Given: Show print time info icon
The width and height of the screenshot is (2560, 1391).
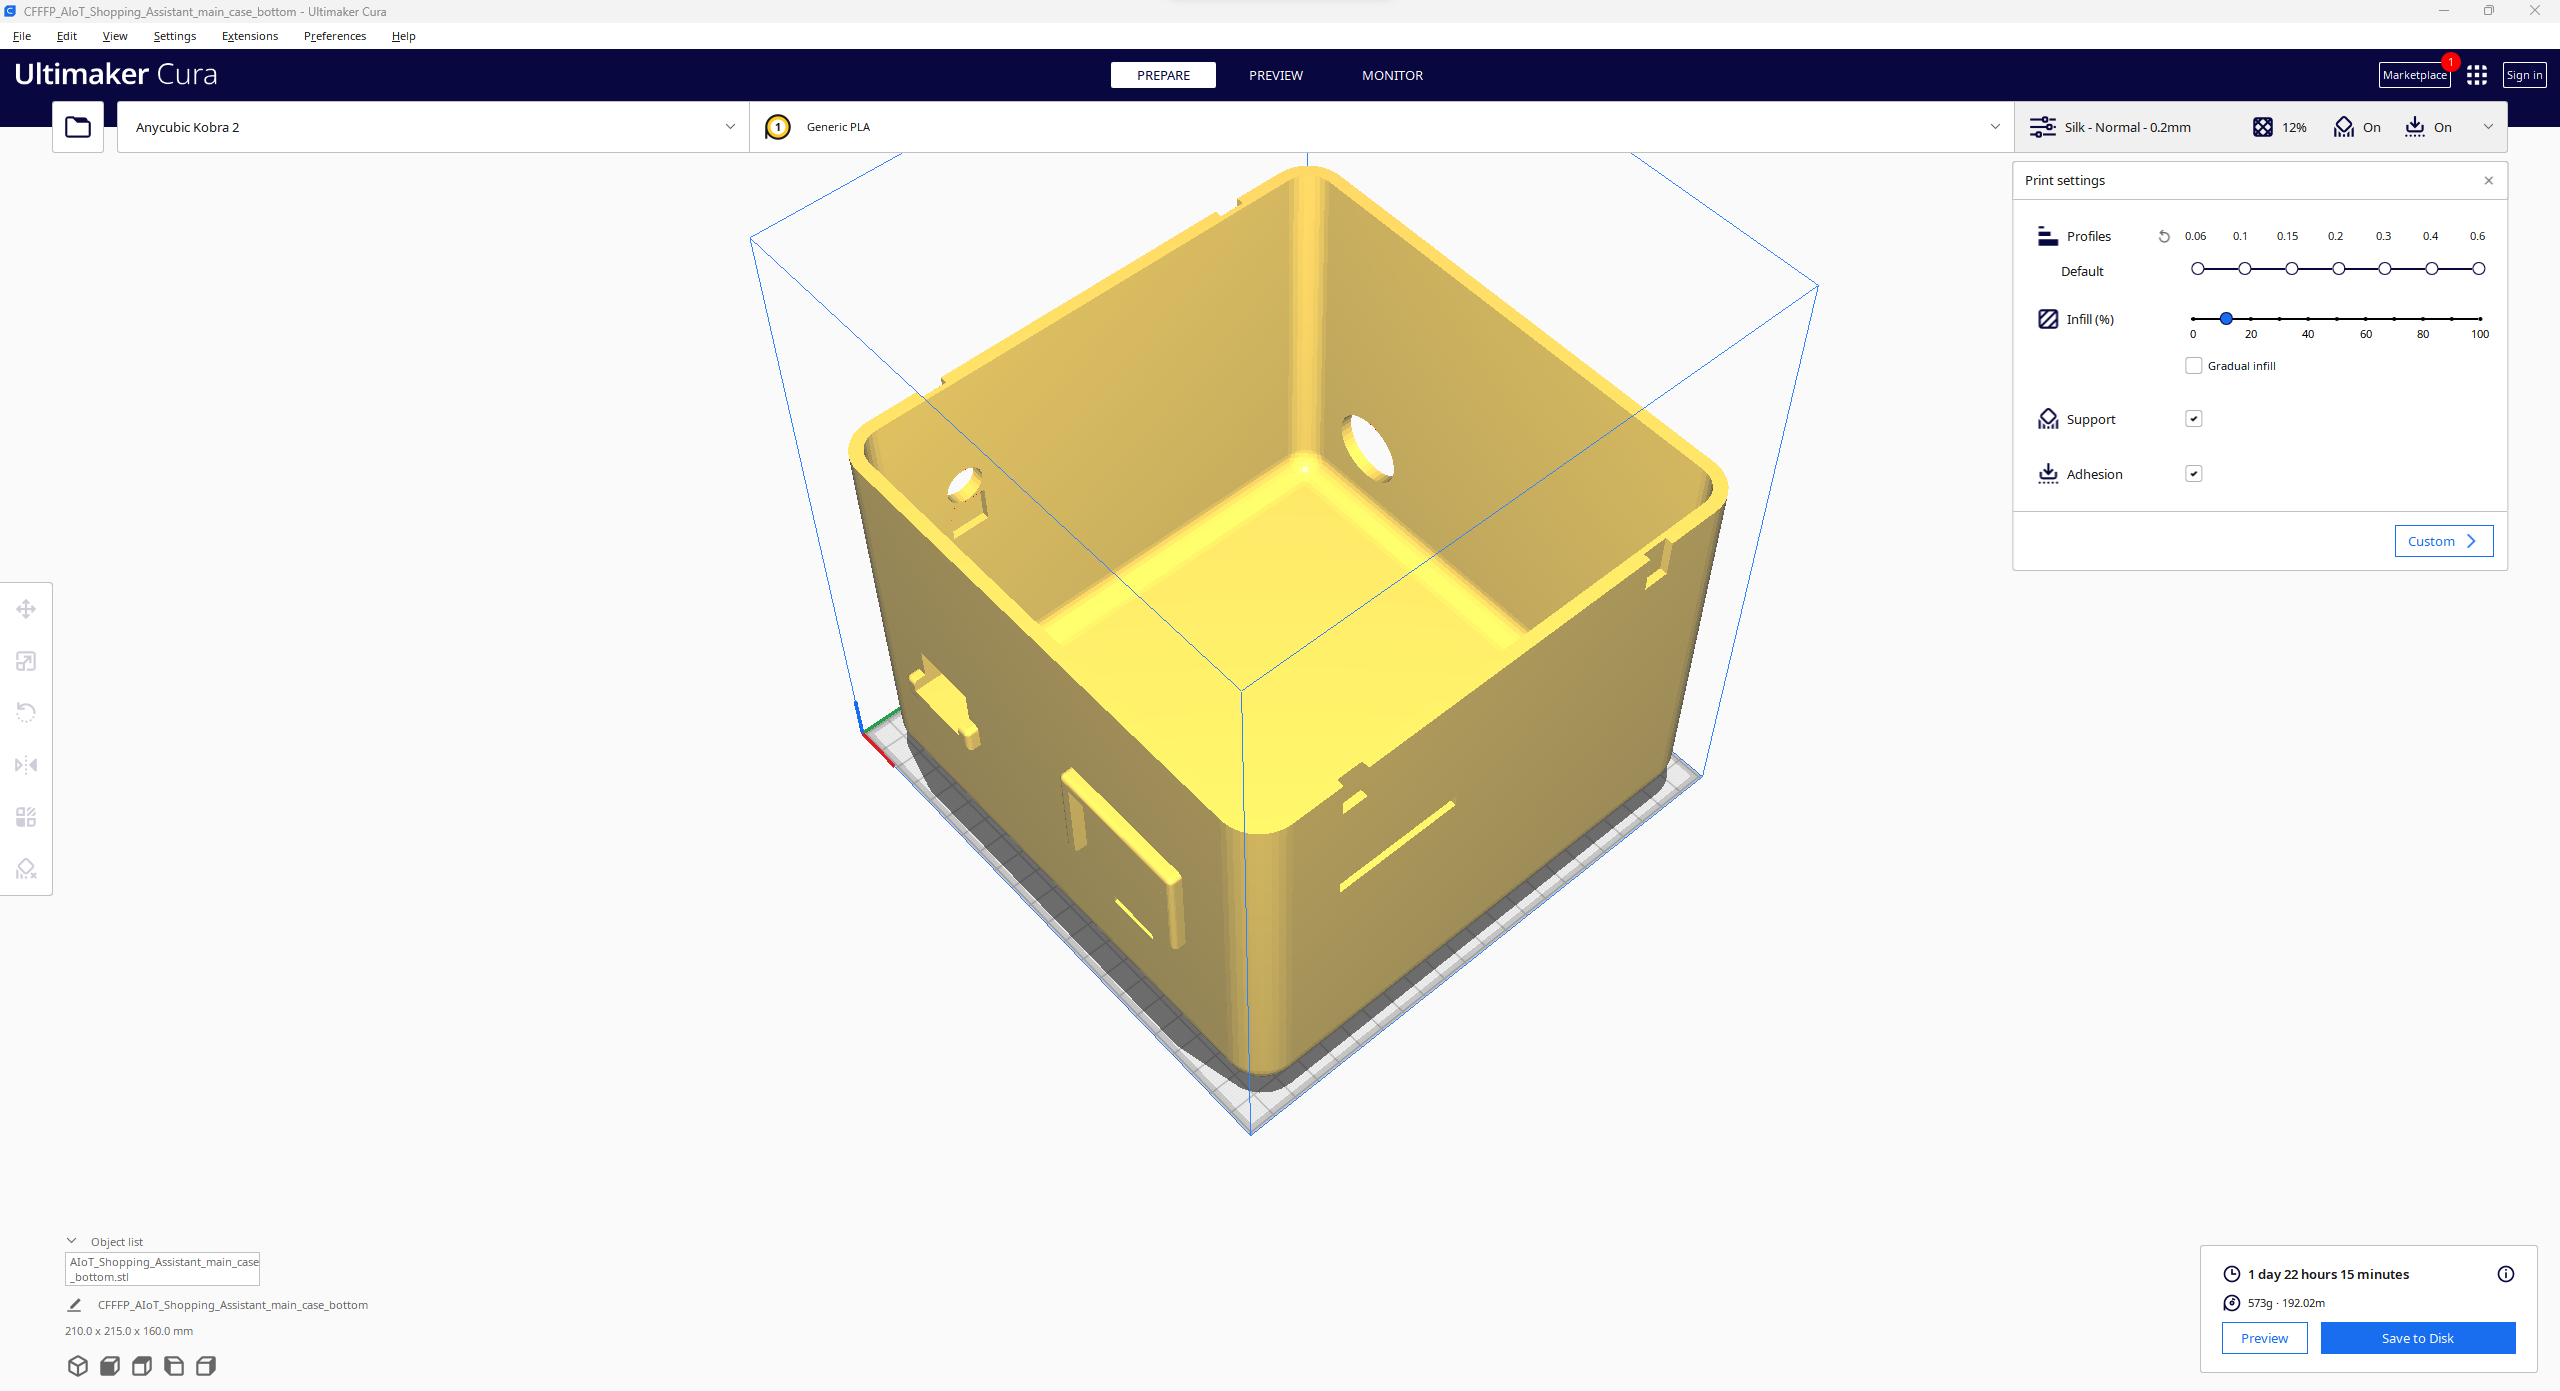Looking at the screenshot, I should click(2505, 1274).
